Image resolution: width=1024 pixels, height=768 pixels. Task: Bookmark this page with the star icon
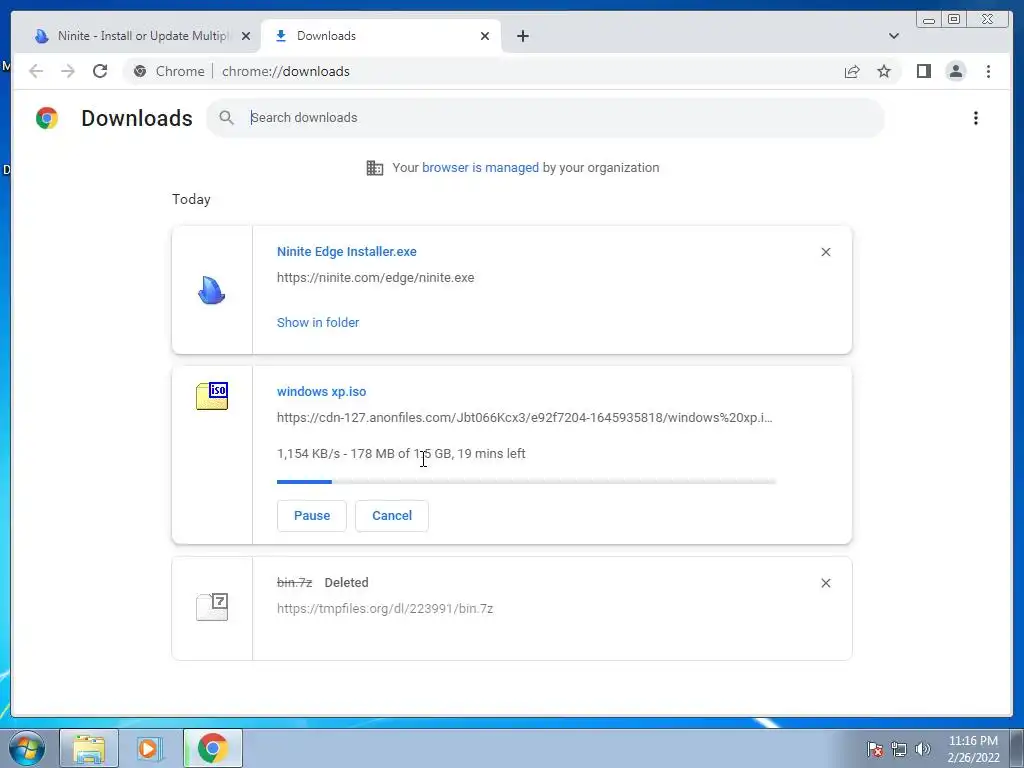click(x=884, y=71)
